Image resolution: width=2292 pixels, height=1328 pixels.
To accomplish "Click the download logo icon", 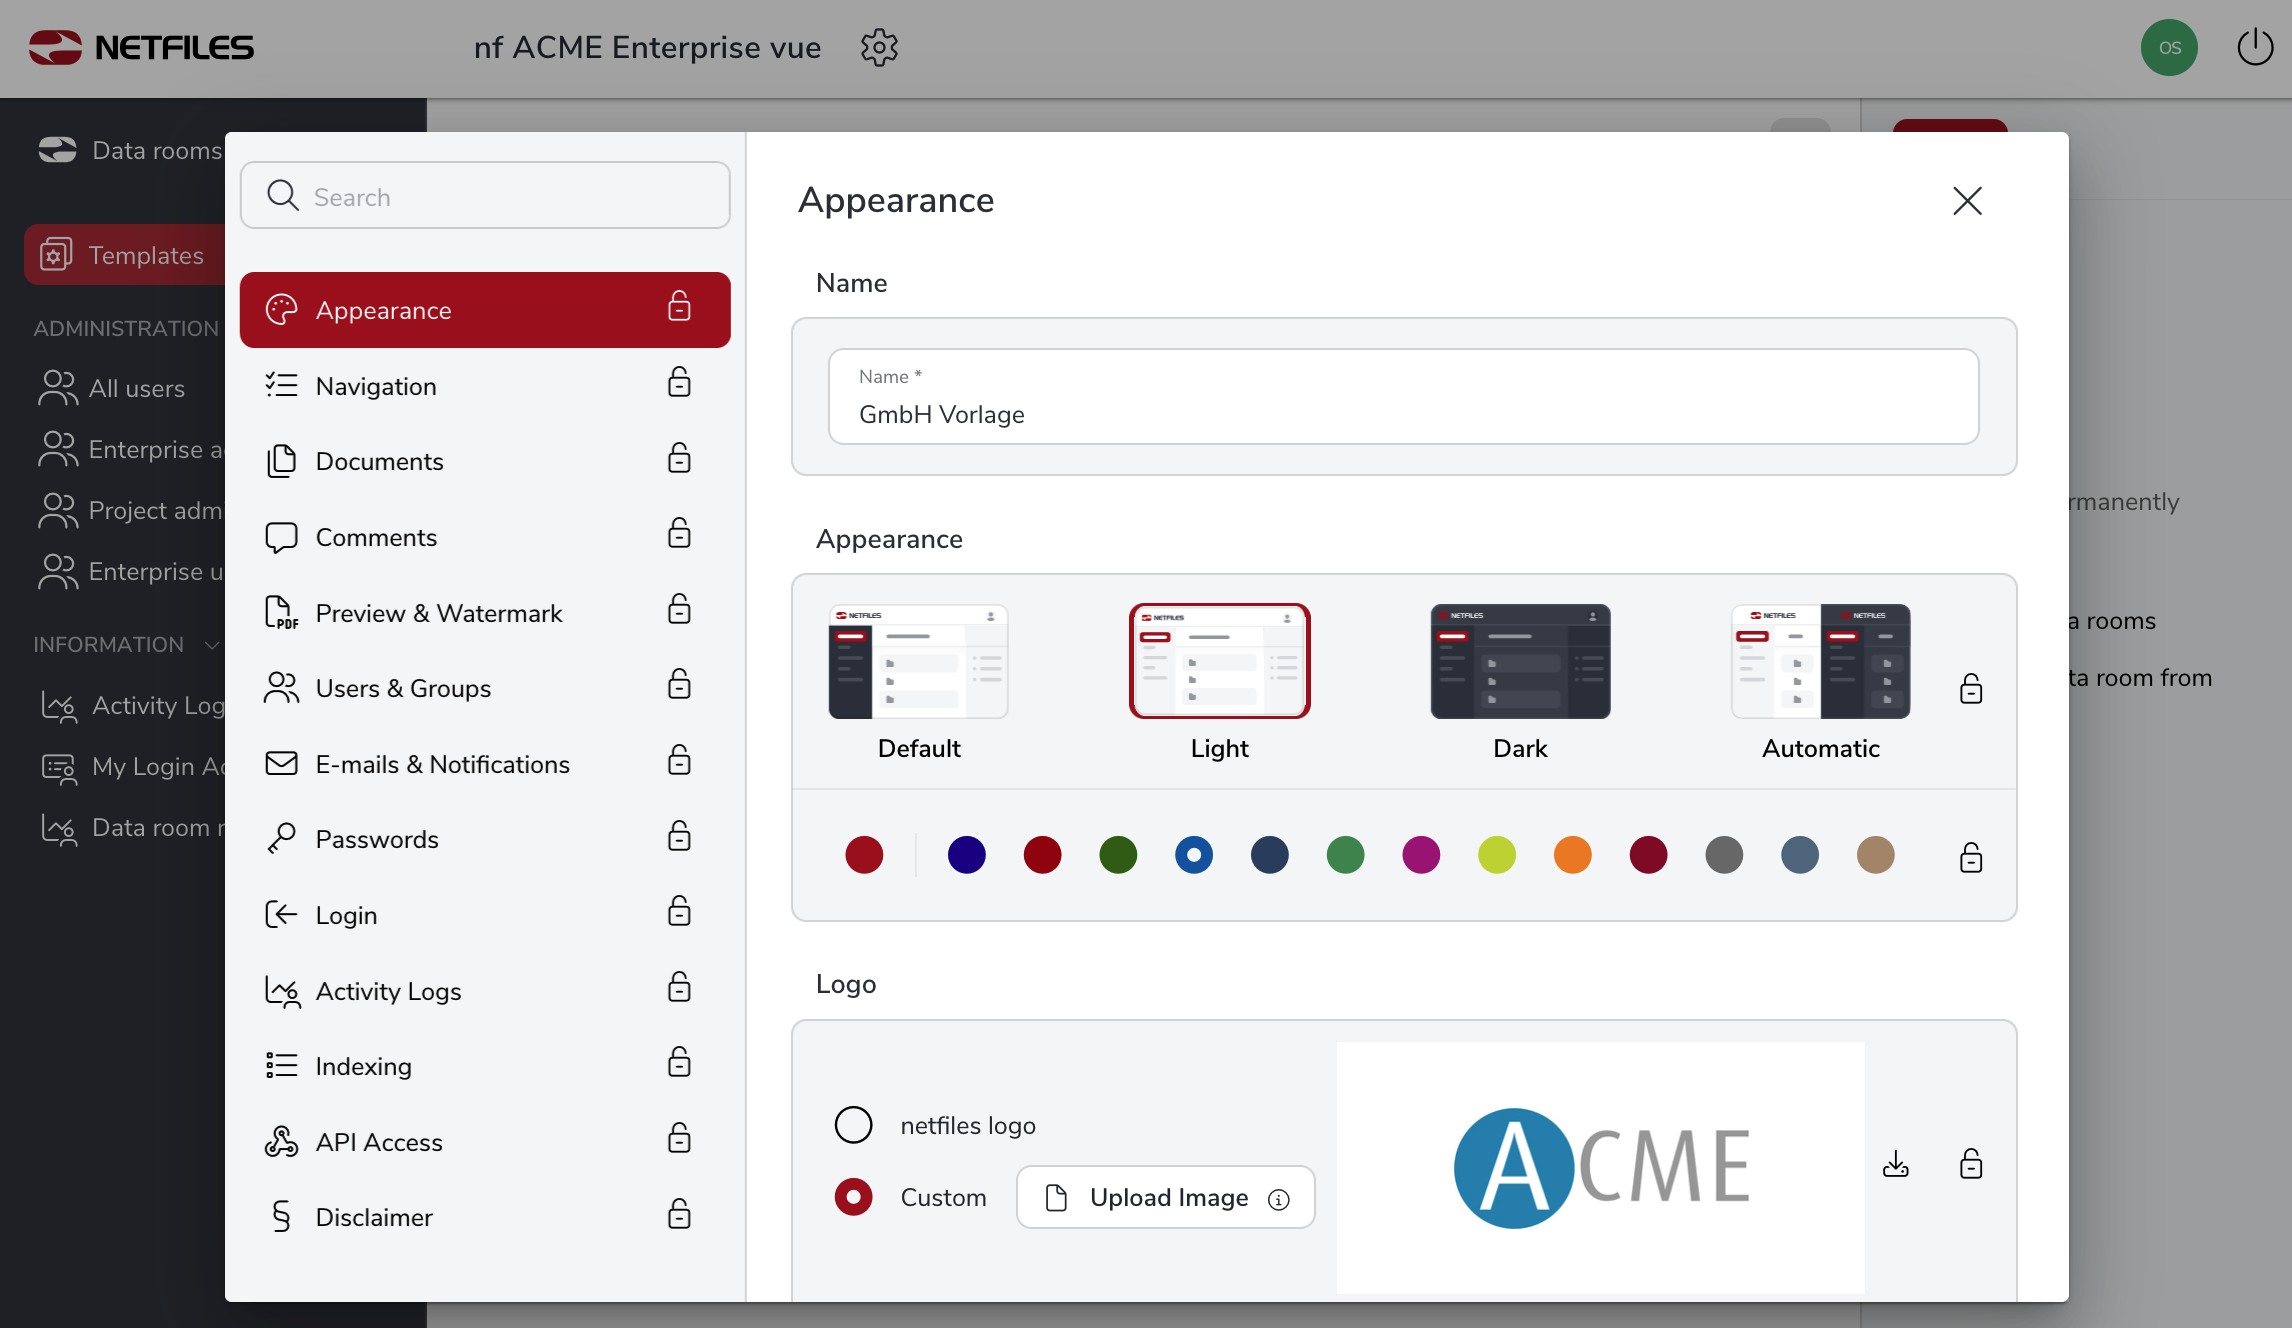I will [x=1895, y=1164].
